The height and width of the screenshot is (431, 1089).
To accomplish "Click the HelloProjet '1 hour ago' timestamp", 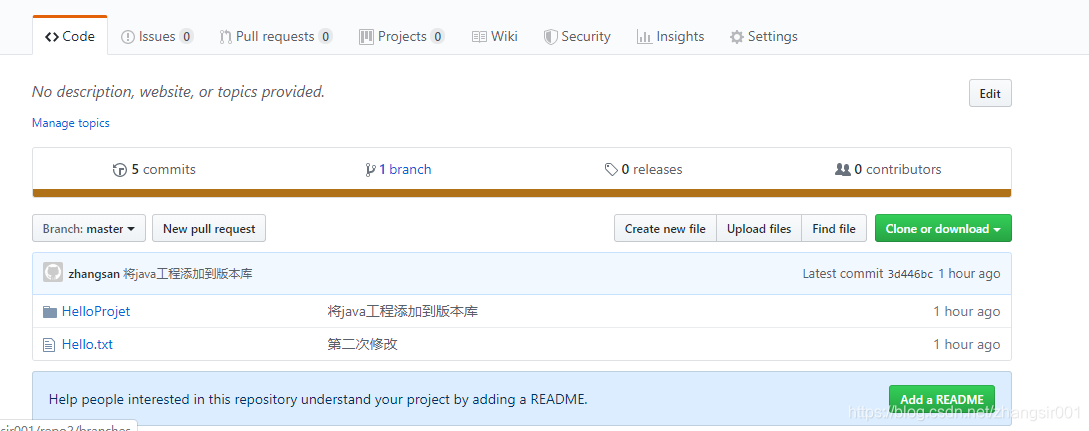I will 967,312.
